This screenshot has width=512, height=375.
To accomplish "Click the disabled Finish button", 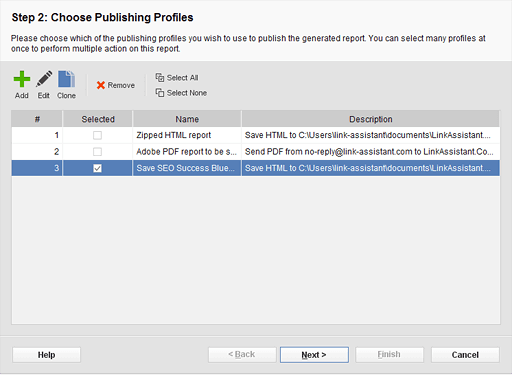I will pos(389,355).
